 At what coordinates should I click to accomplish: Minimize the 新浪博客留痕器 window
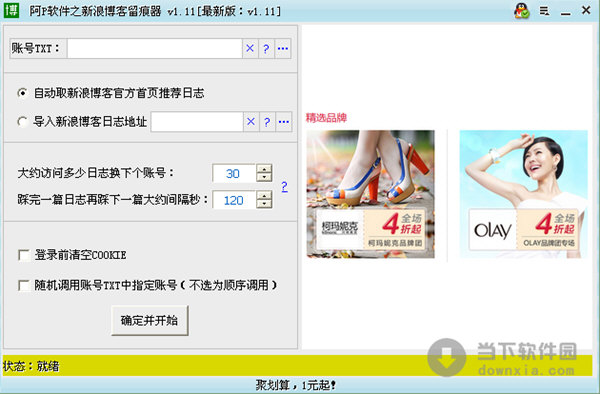[x=566, y=14]
